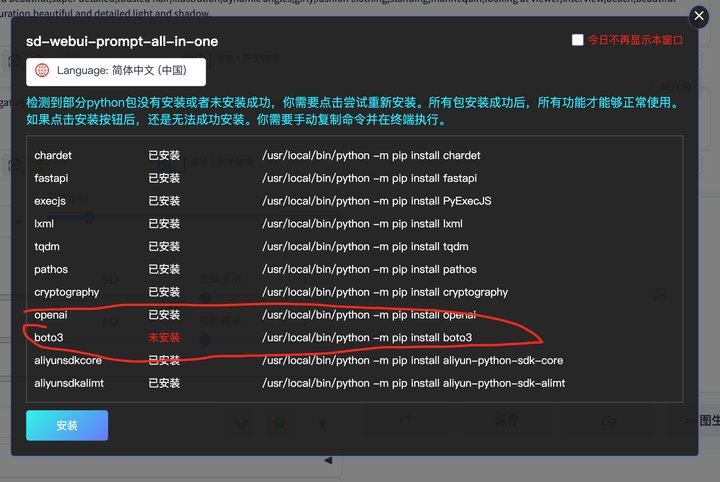Click the 已安装 status in chardet row
720x482 pixels.
tap(164, 155)
